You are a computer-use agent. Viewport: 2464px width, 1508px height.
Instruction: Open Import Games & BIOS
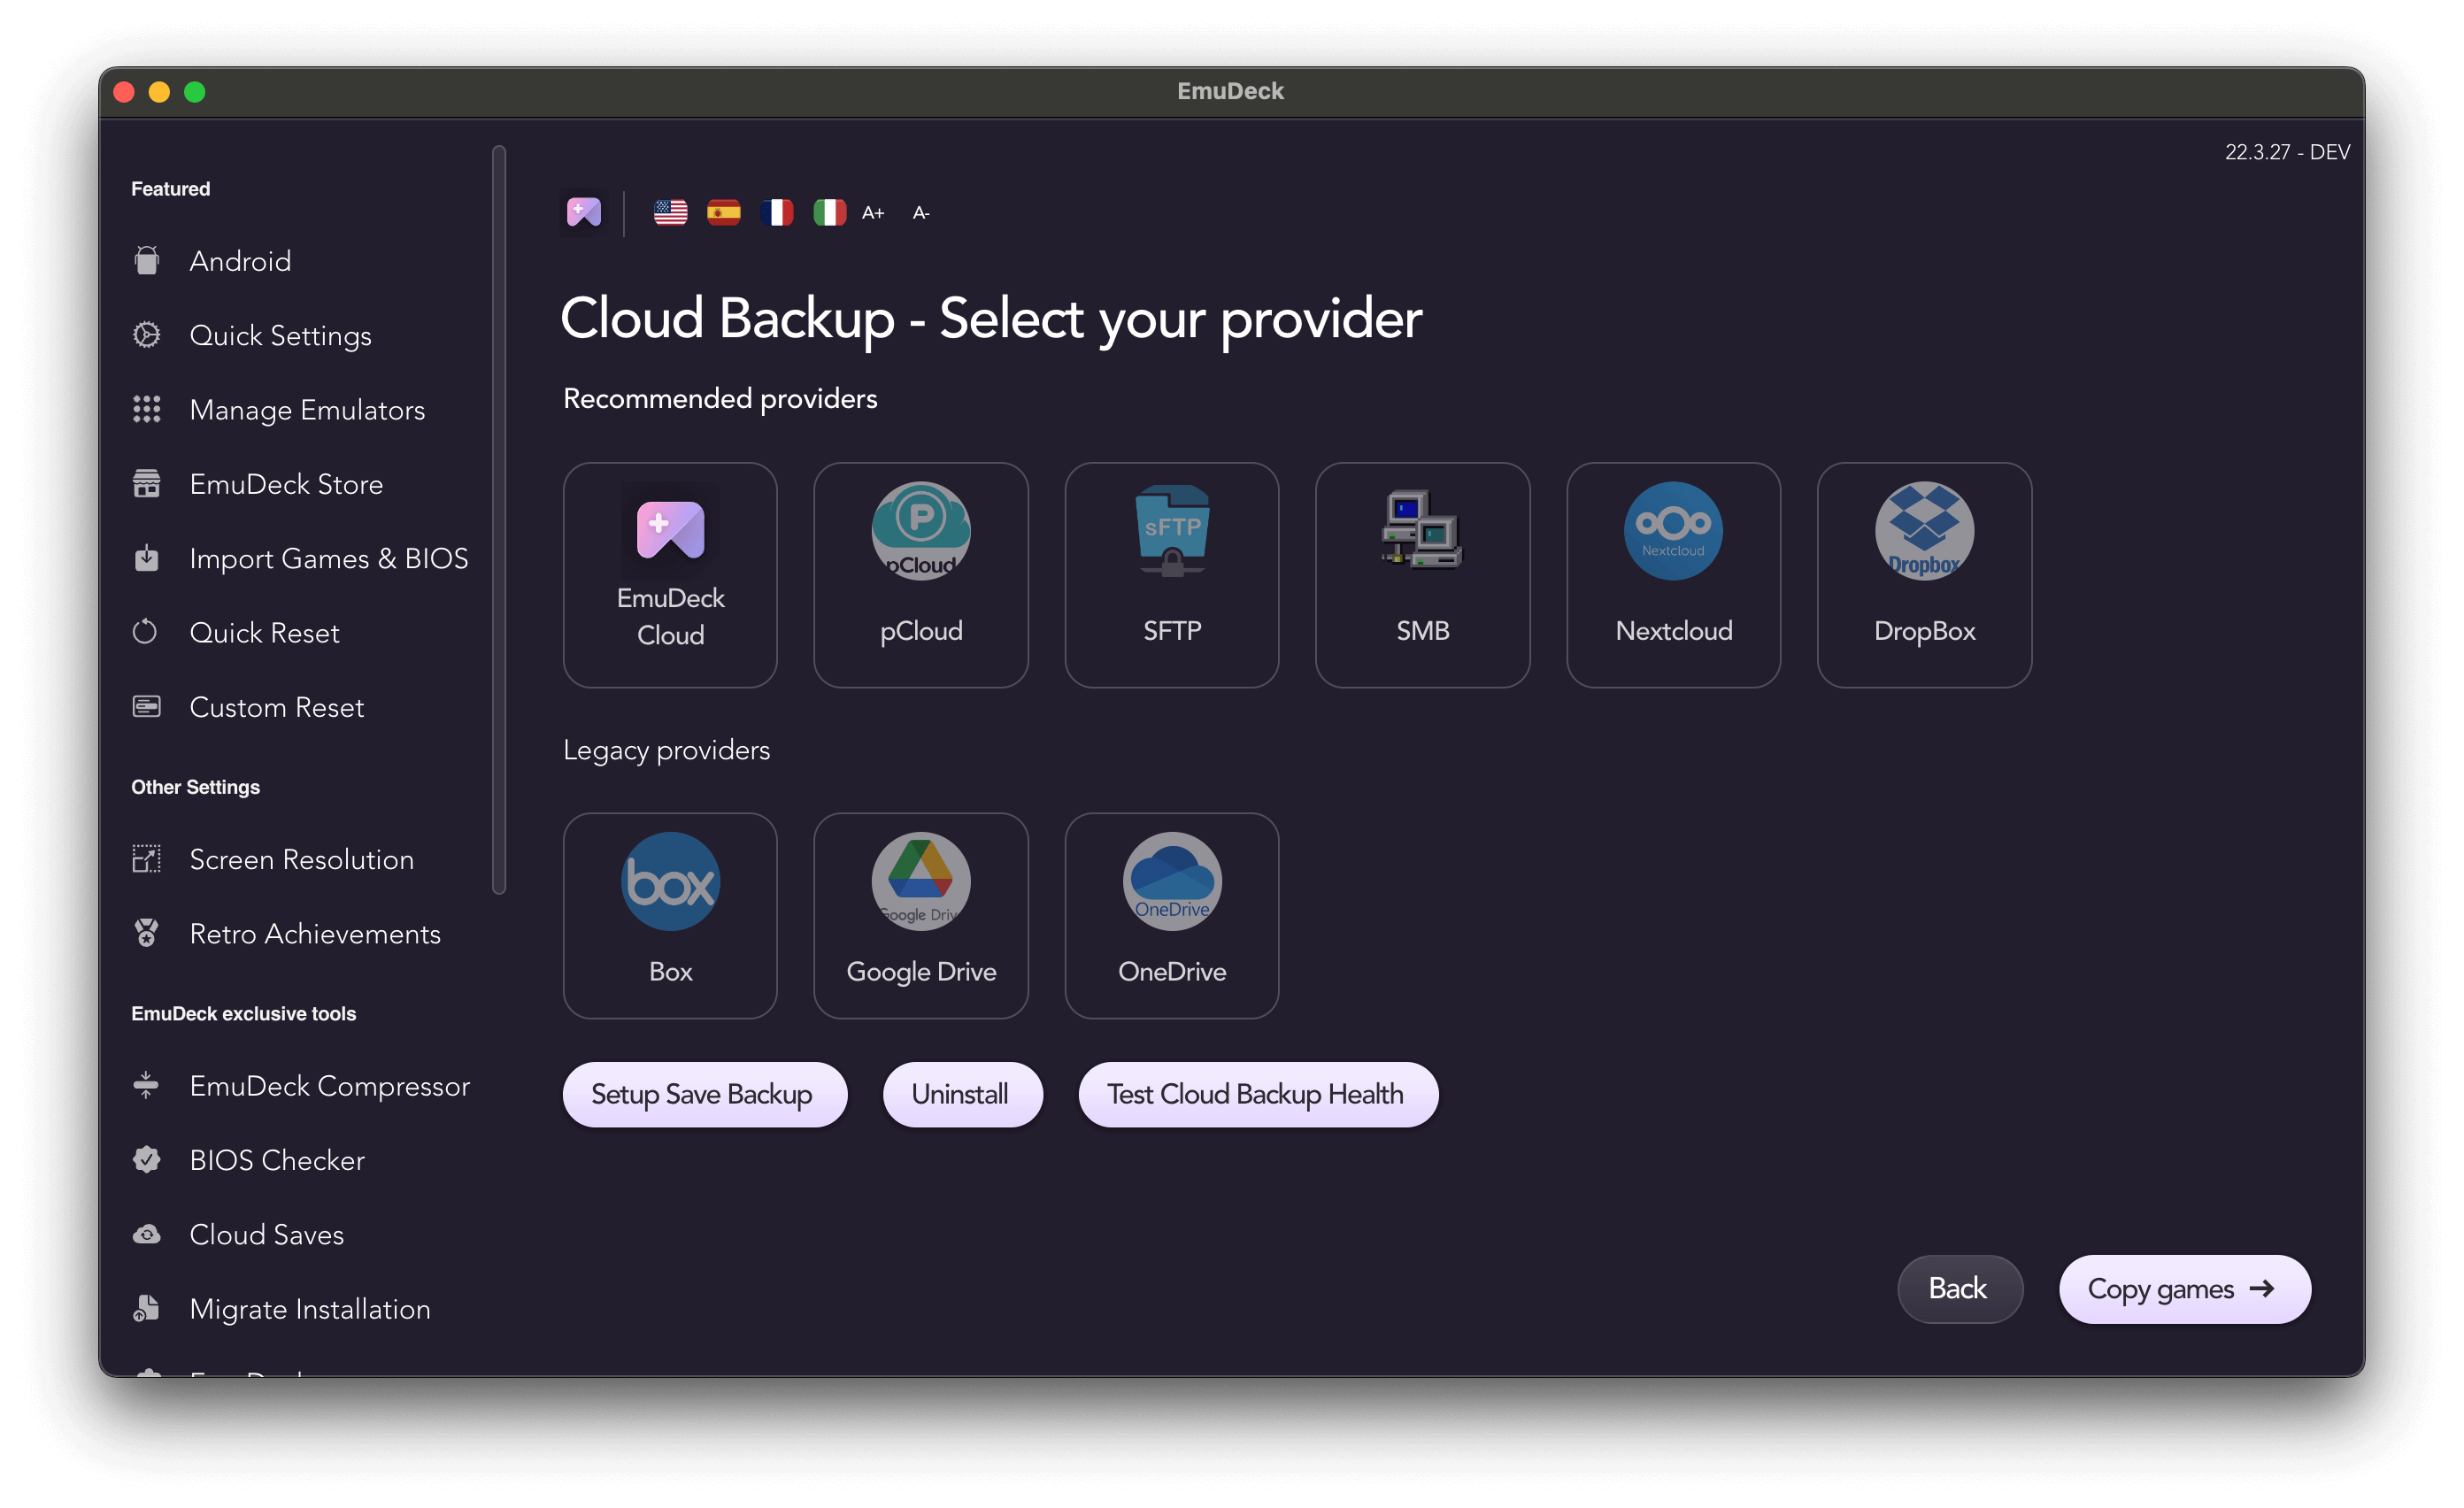tap(300, 558)
